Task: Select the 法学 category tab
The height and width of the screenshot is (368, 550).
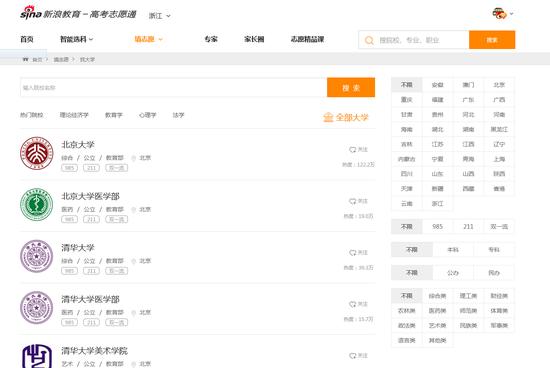Action: pos(178,115)
